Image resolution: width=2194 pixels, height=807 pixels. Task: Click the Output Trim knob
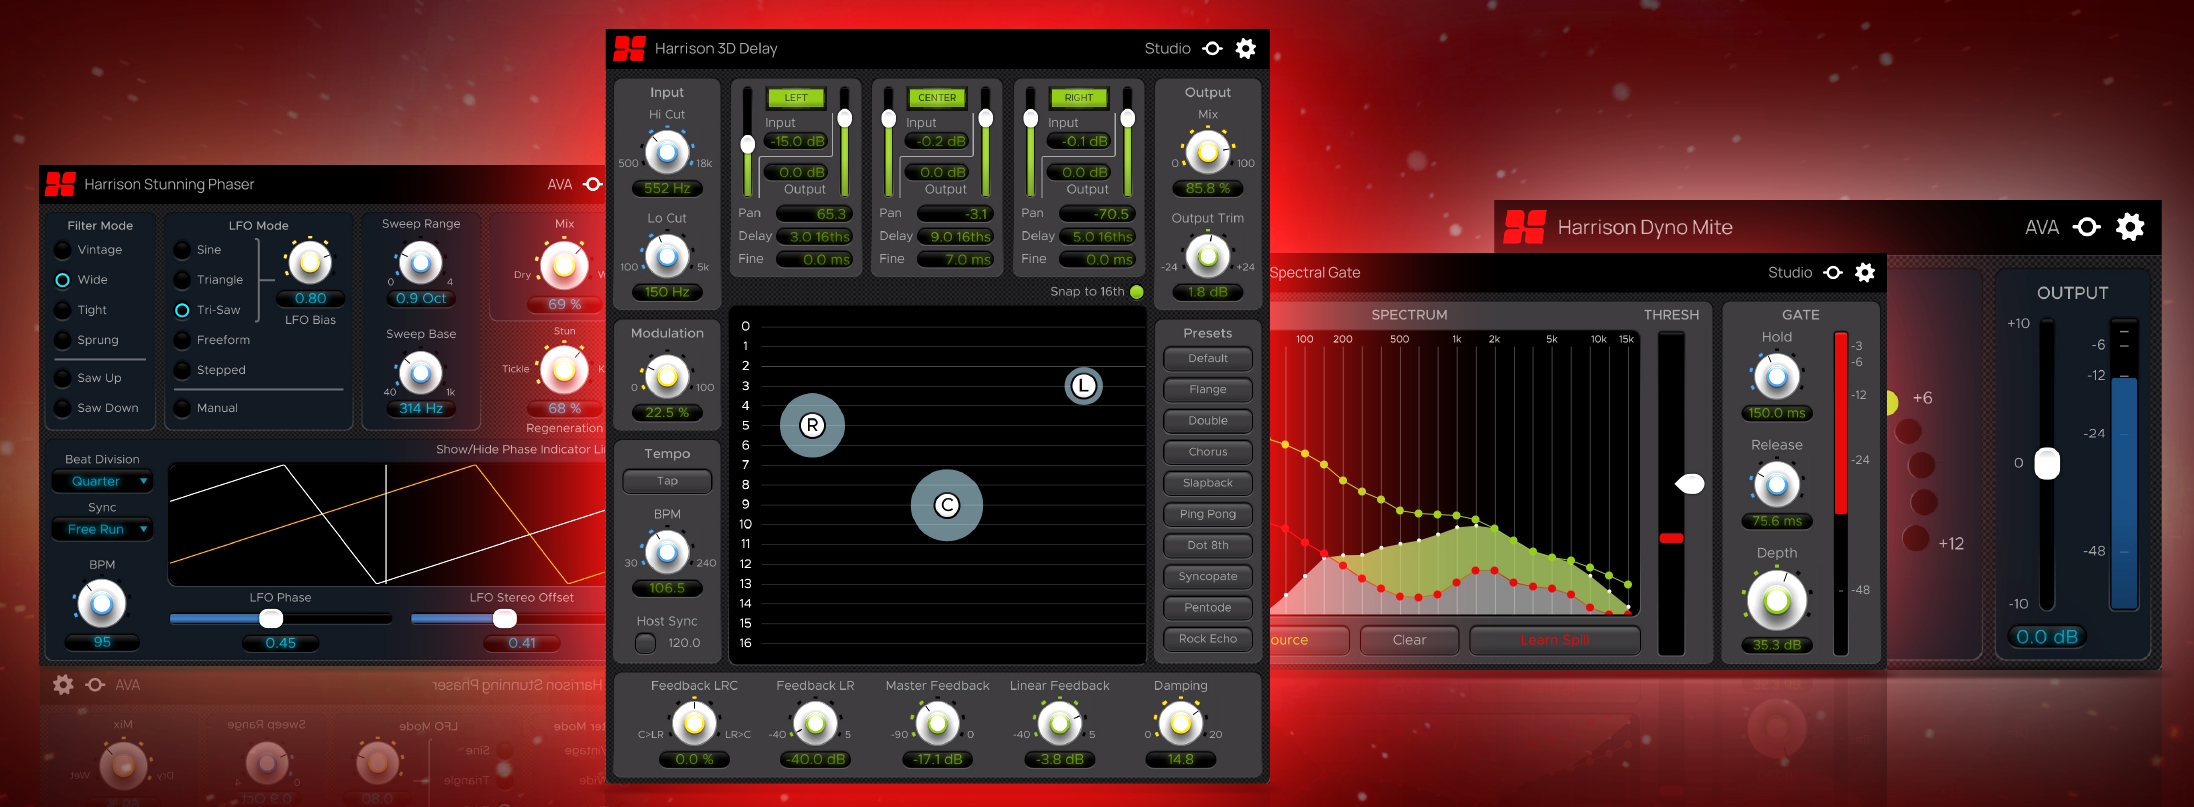1207,257
